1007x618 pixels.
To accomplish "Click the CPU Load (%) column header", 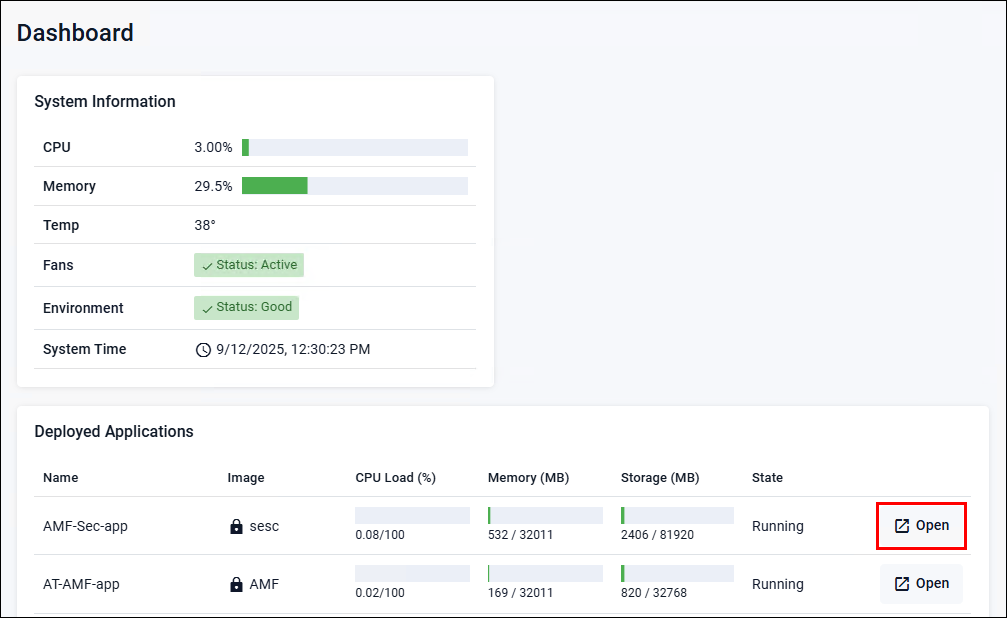I will click(395, 478).
